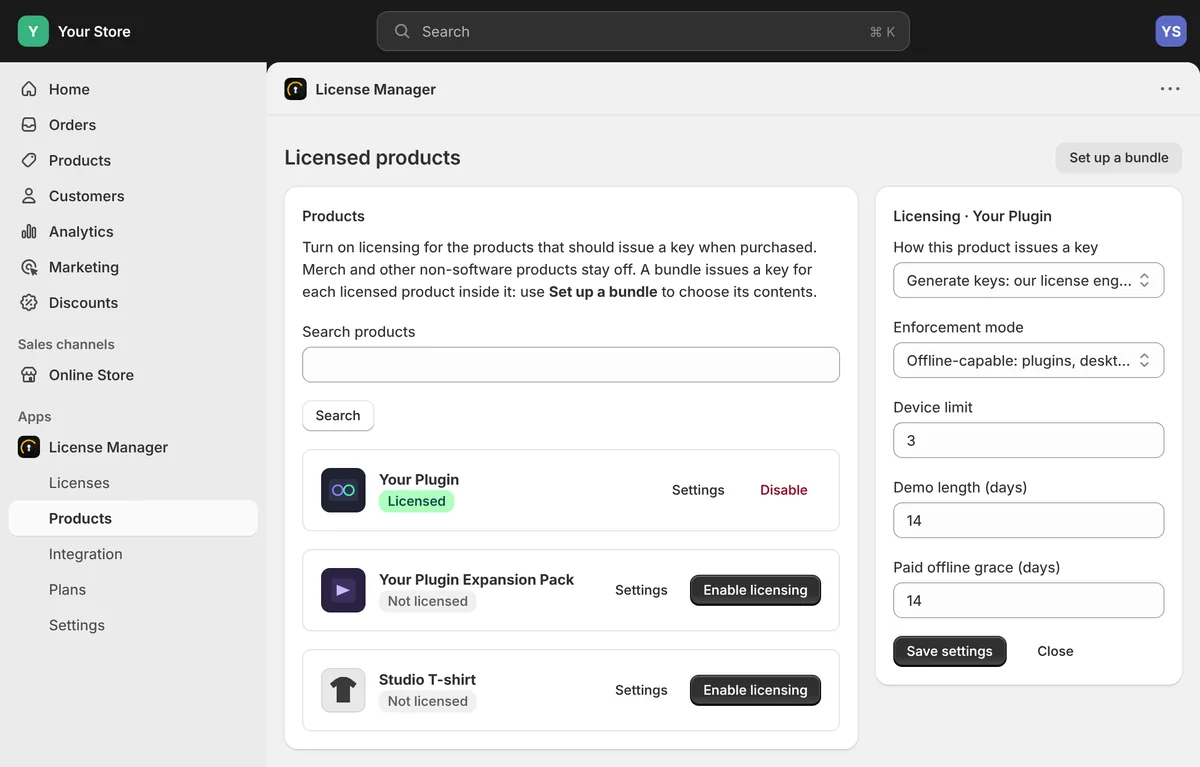Open the Enforcement mode dropdown
The width and height of the screenshot is (1200, 767).
1028,360
